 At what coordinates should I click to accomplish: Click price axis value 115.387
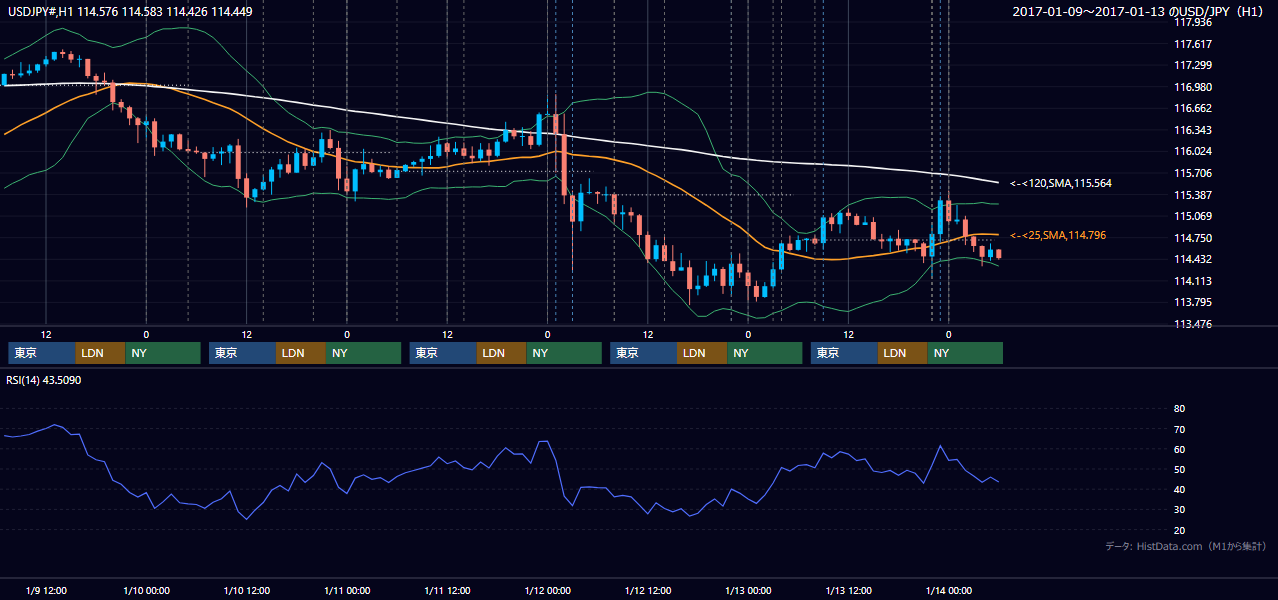[1192, 195]
